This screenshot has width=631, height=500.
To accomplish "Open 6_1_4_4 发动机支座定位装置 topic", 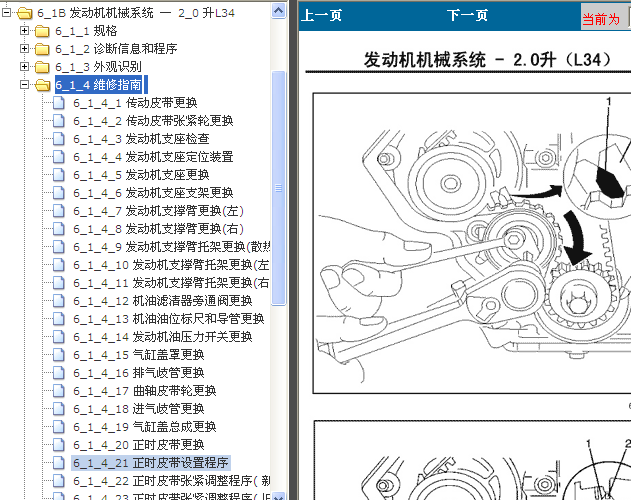I will 153,157.
